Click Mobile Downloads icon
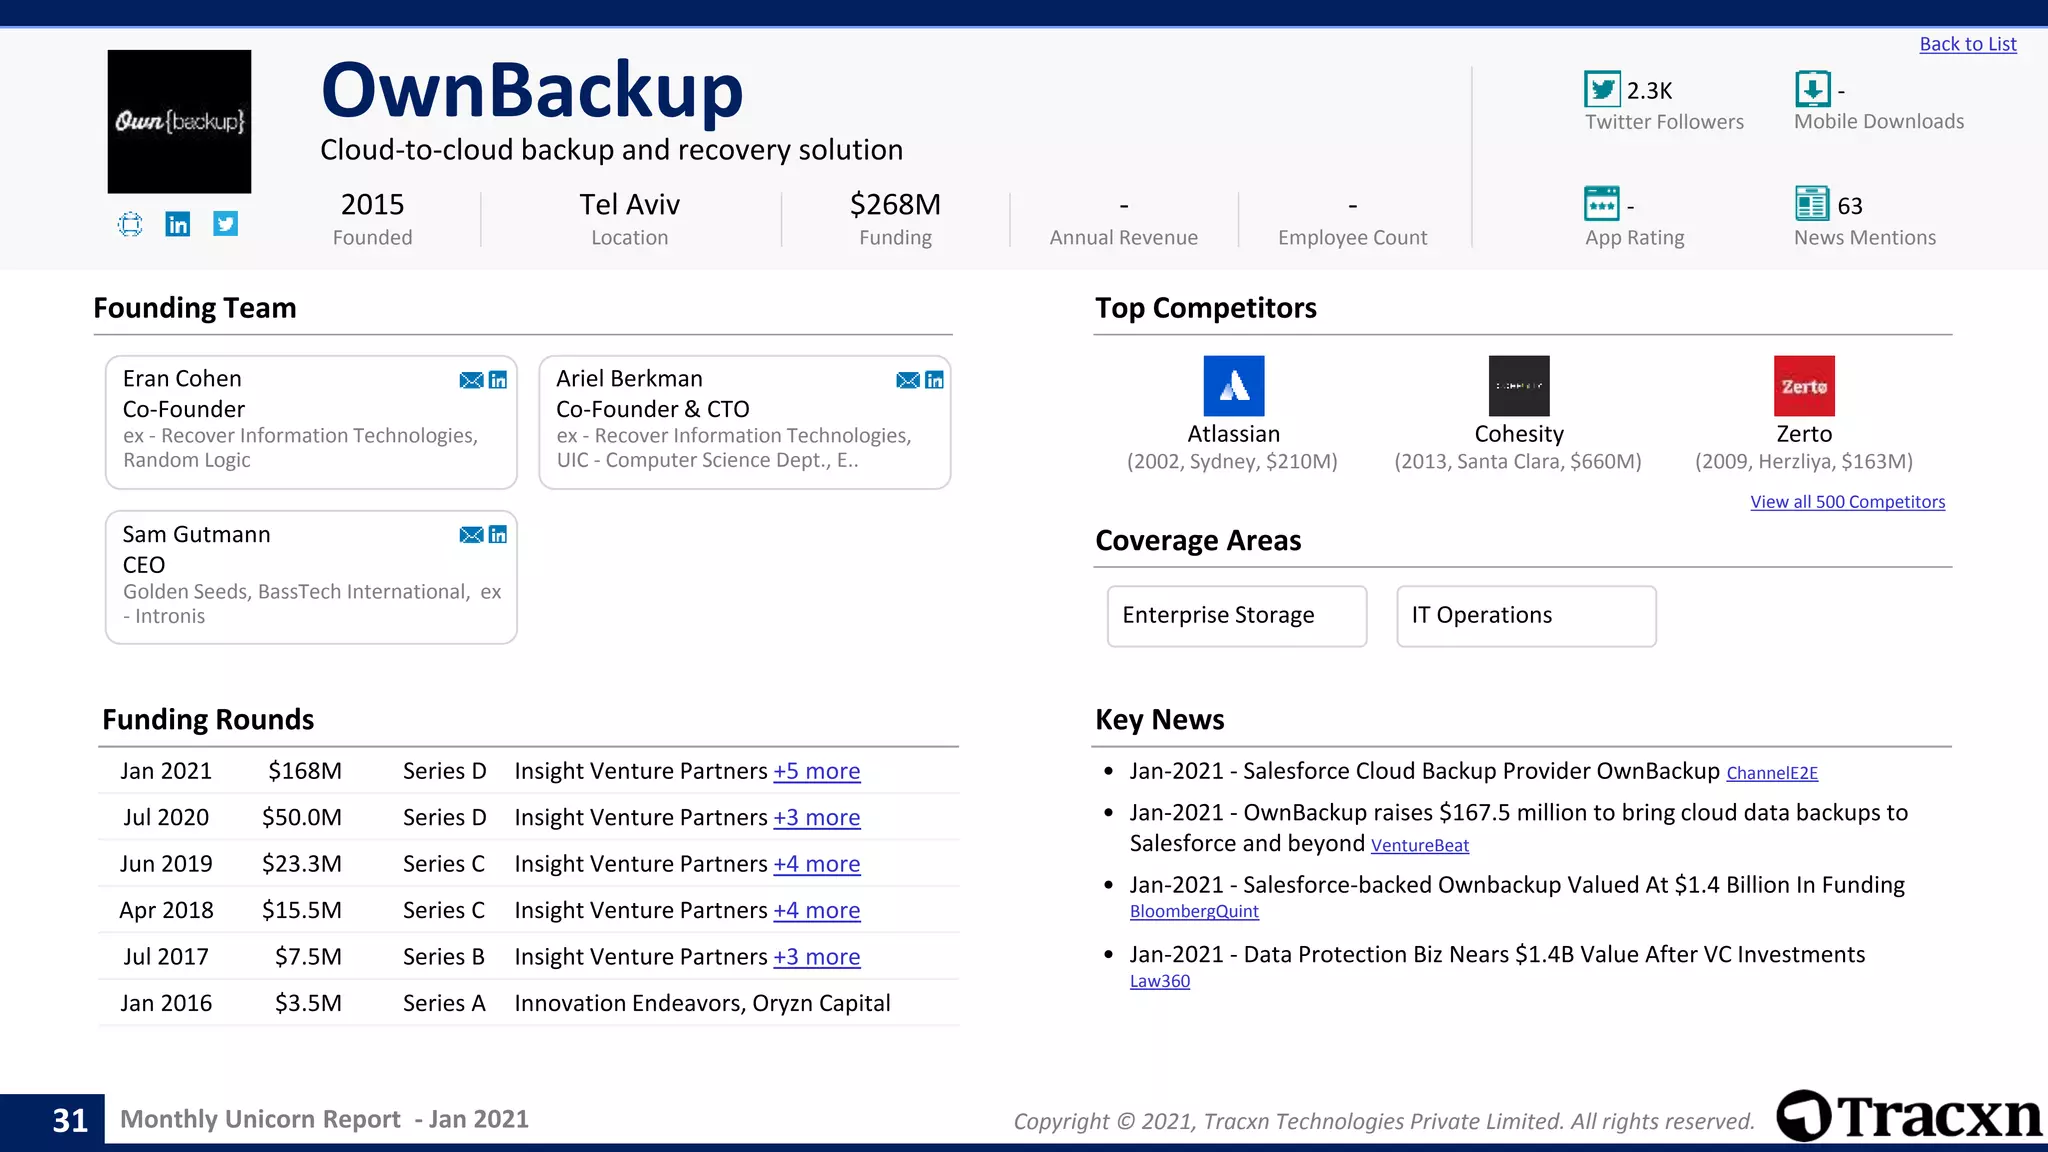Screen dimensions: 2048x1152 coord(1813,89)
